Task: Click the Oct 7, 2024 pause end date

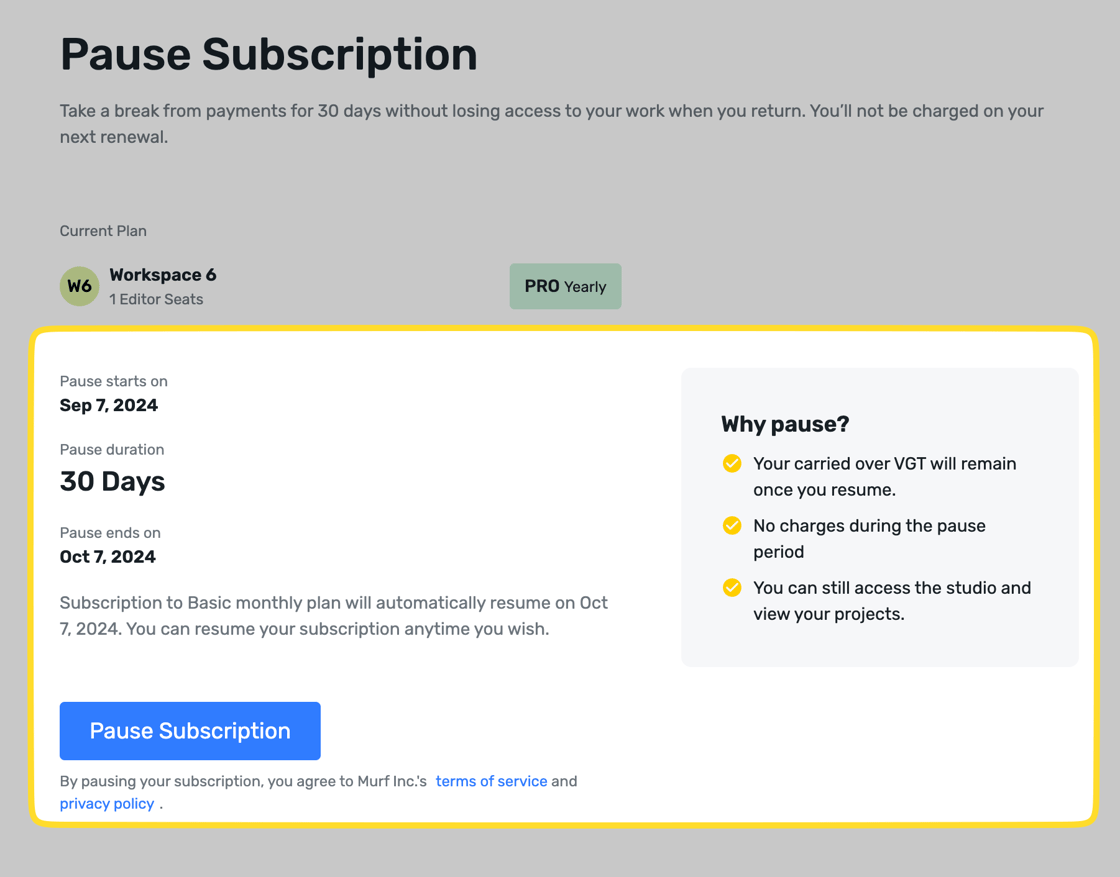Action: pyautogui.click(x=108, y=557)
